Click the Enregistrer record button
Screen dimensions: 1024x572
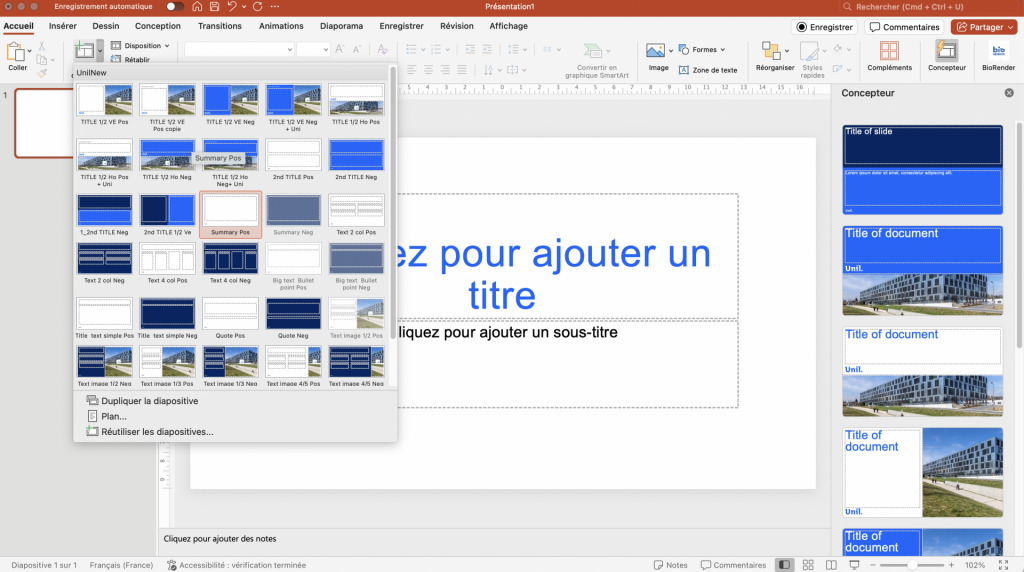click(824, 27)
